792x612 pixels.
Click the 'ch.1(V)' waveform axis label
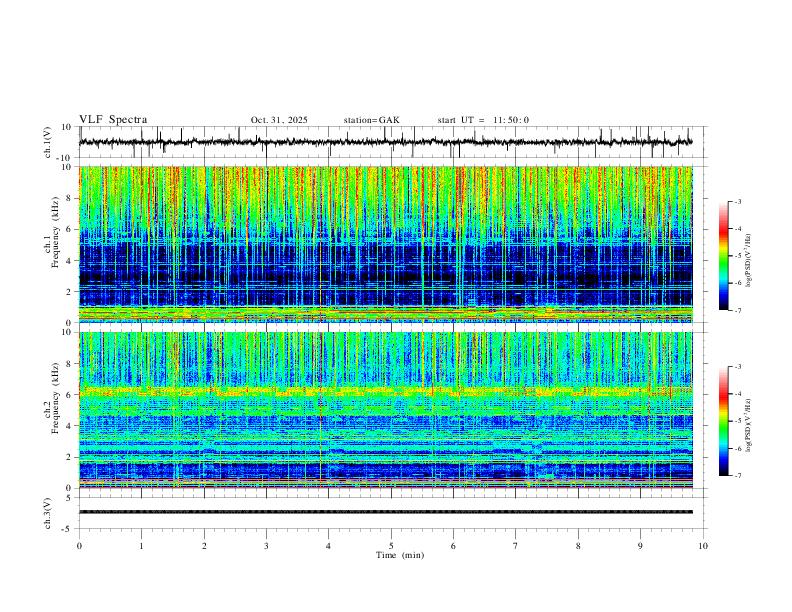point(48,142)
